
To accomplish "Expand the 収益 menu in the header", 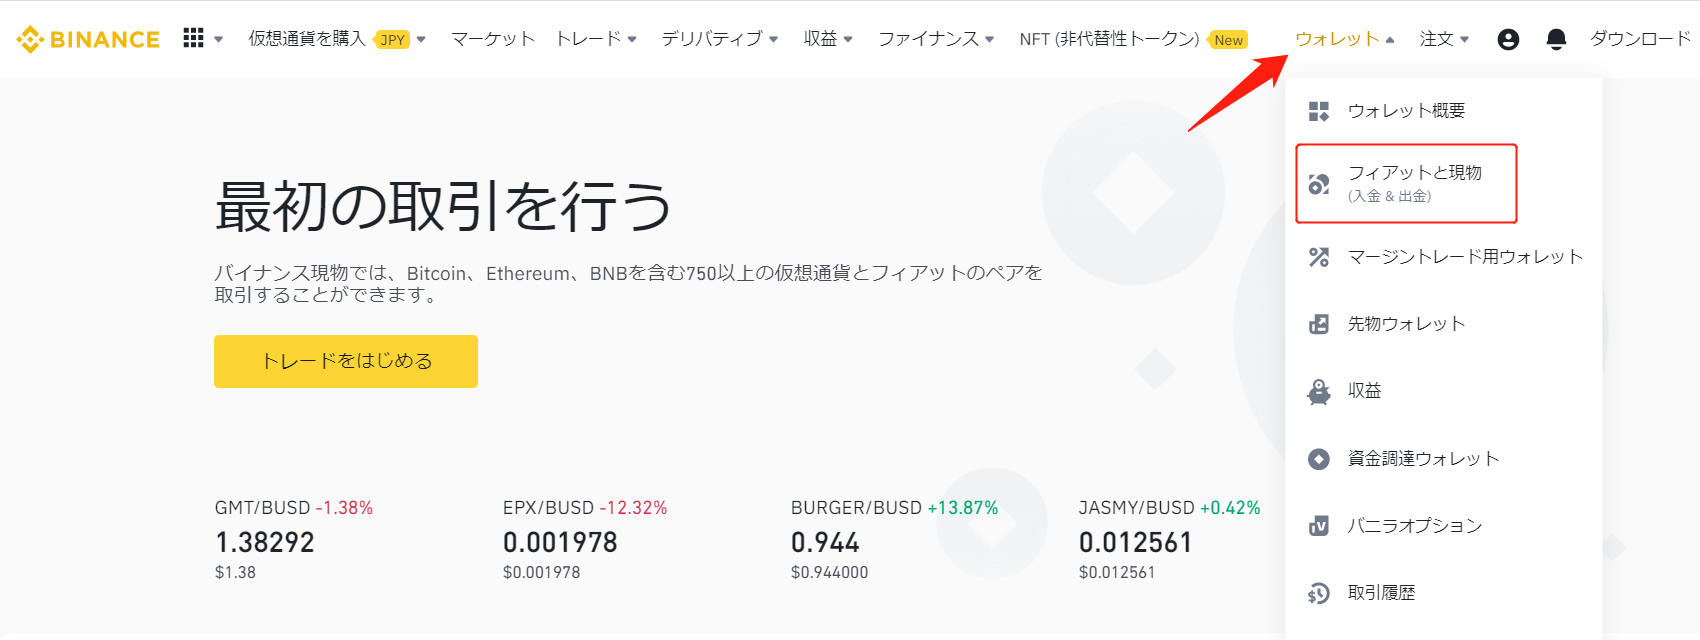I will pos(828,39).
